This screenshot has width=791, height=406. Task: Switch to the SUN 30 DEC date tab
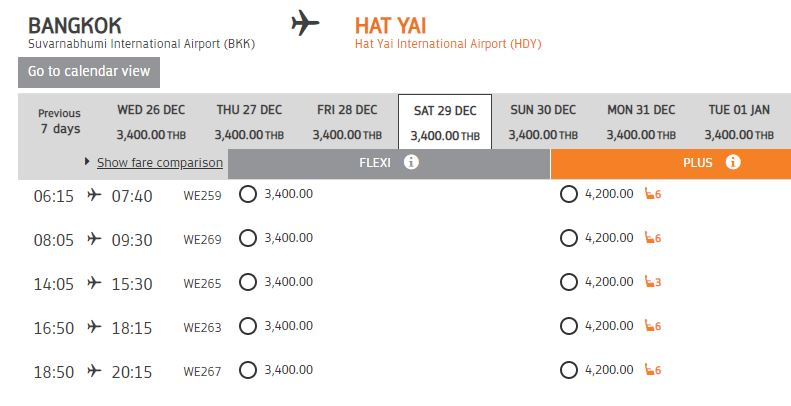coord(542,122)
